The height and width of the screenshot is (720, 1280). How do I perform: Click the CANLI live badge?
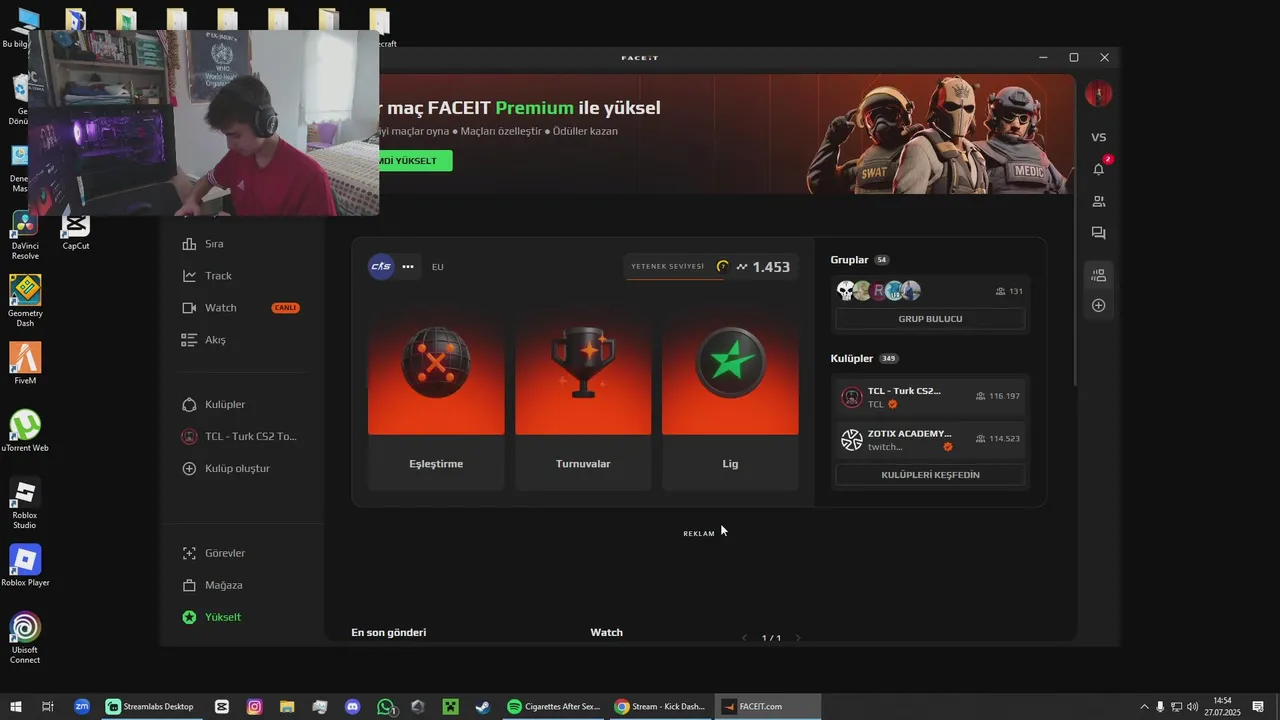286,308
